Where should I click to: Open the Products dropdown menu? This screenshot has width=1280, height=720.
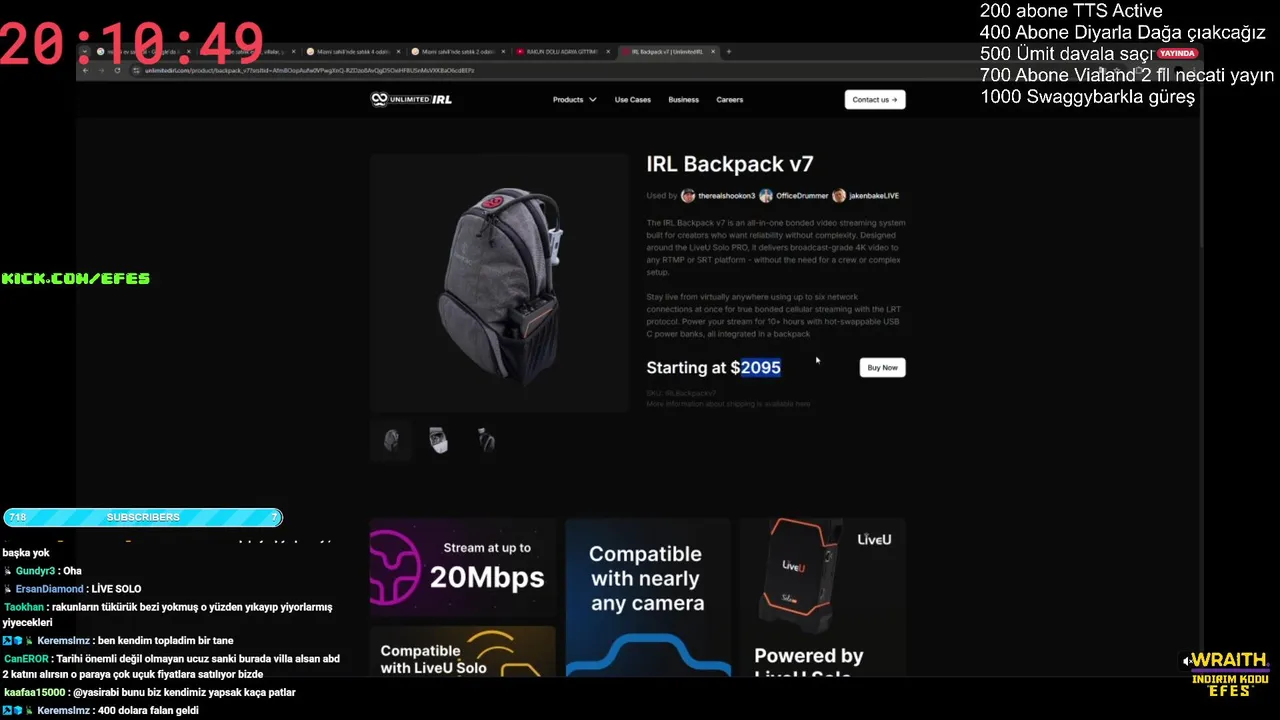tap(575, 100)
